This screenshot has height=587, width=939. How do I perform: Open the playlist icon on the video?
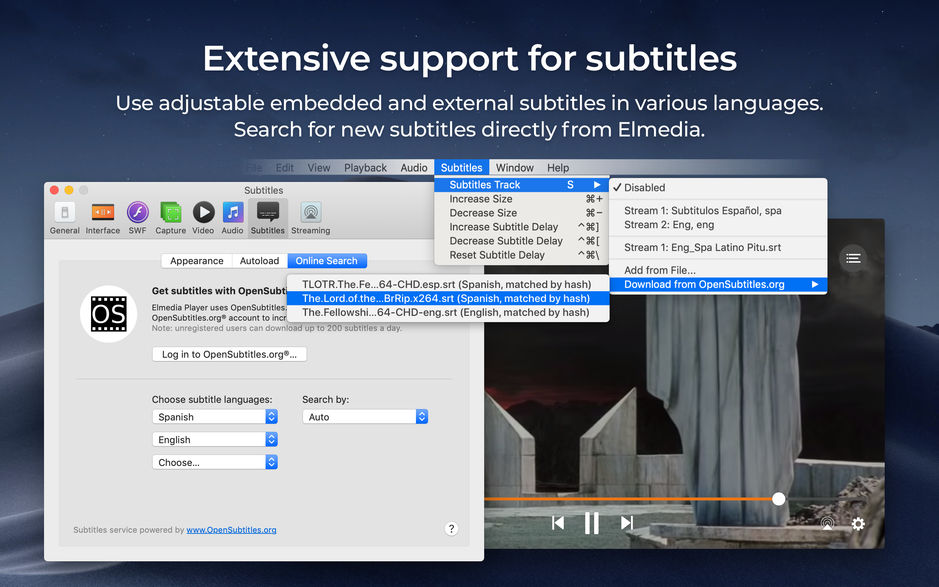pyautogui.click(x=853, y=258)
